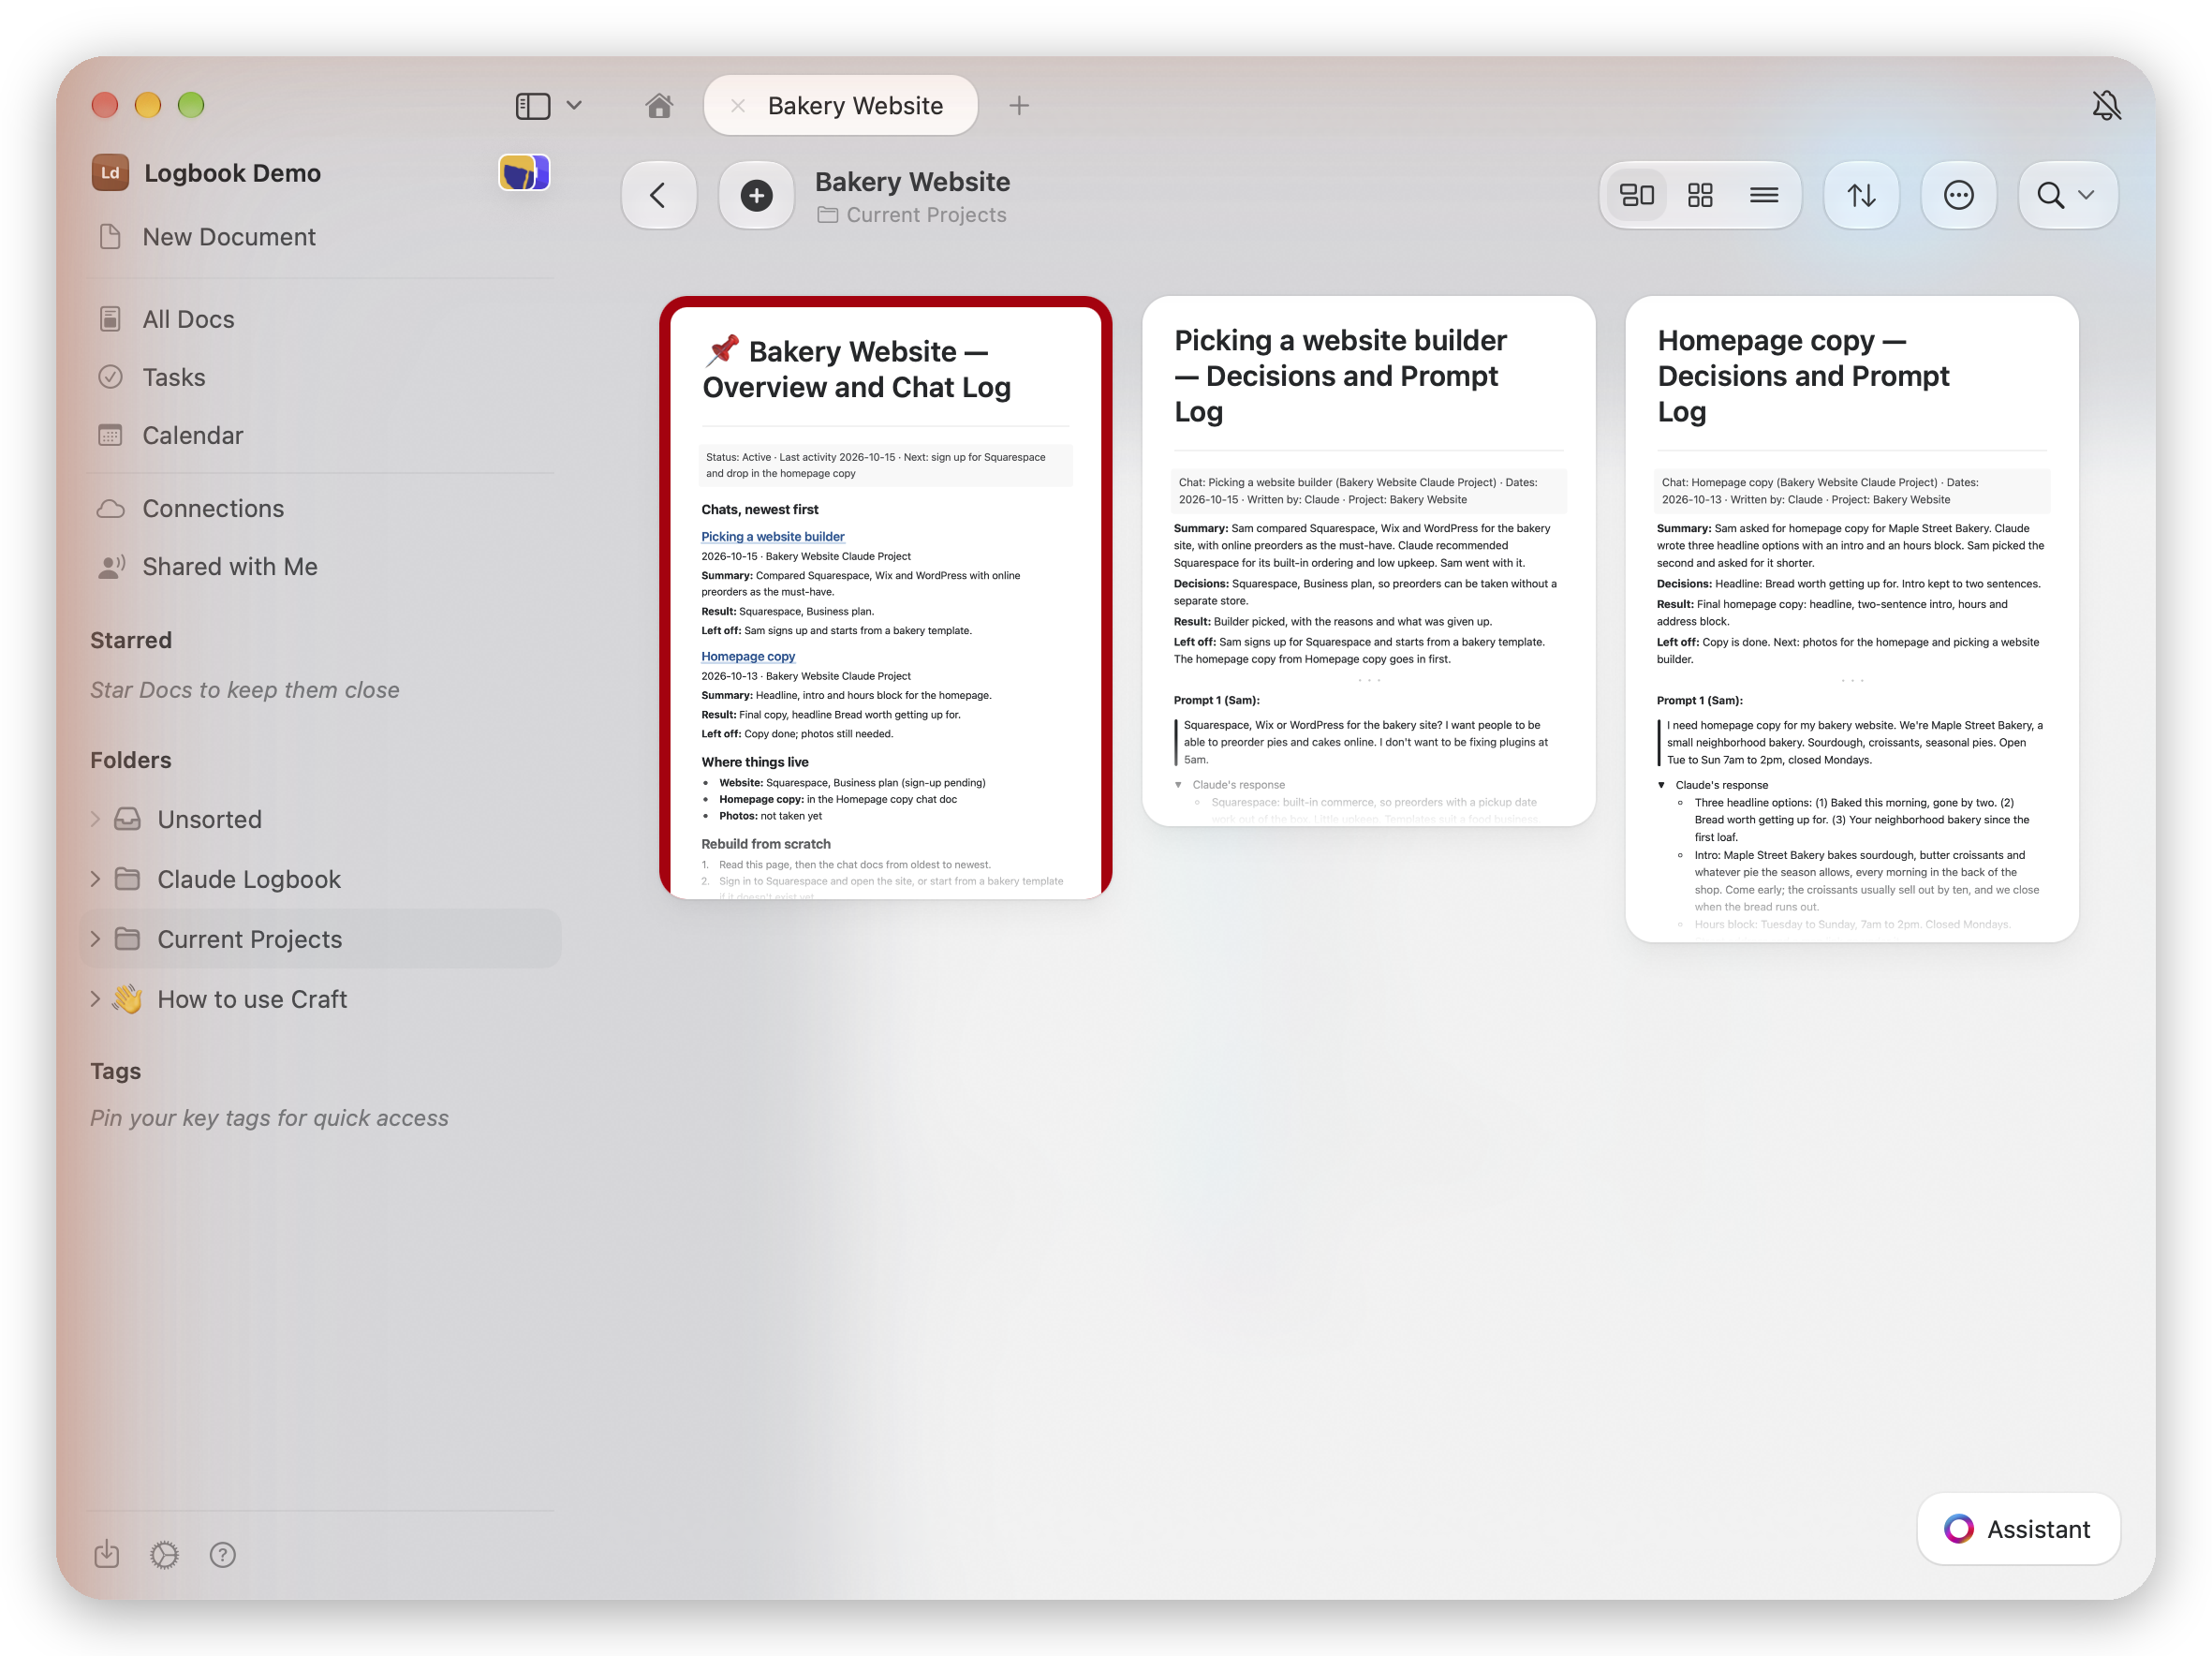Click the Tasks checkmark circle icon

pos(110,377)
